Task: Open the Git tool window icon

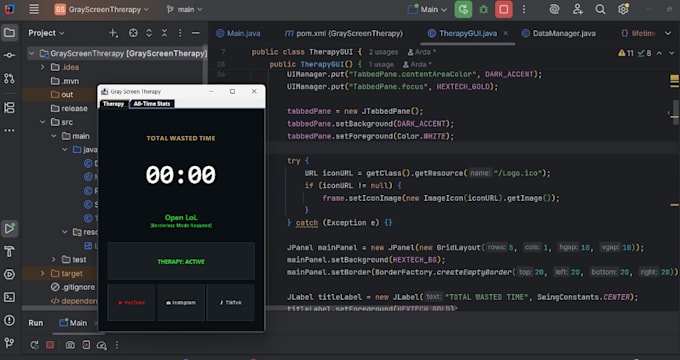Action: coord(9,343)
